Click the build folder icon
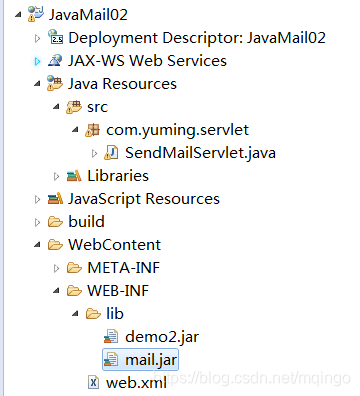 55,222
